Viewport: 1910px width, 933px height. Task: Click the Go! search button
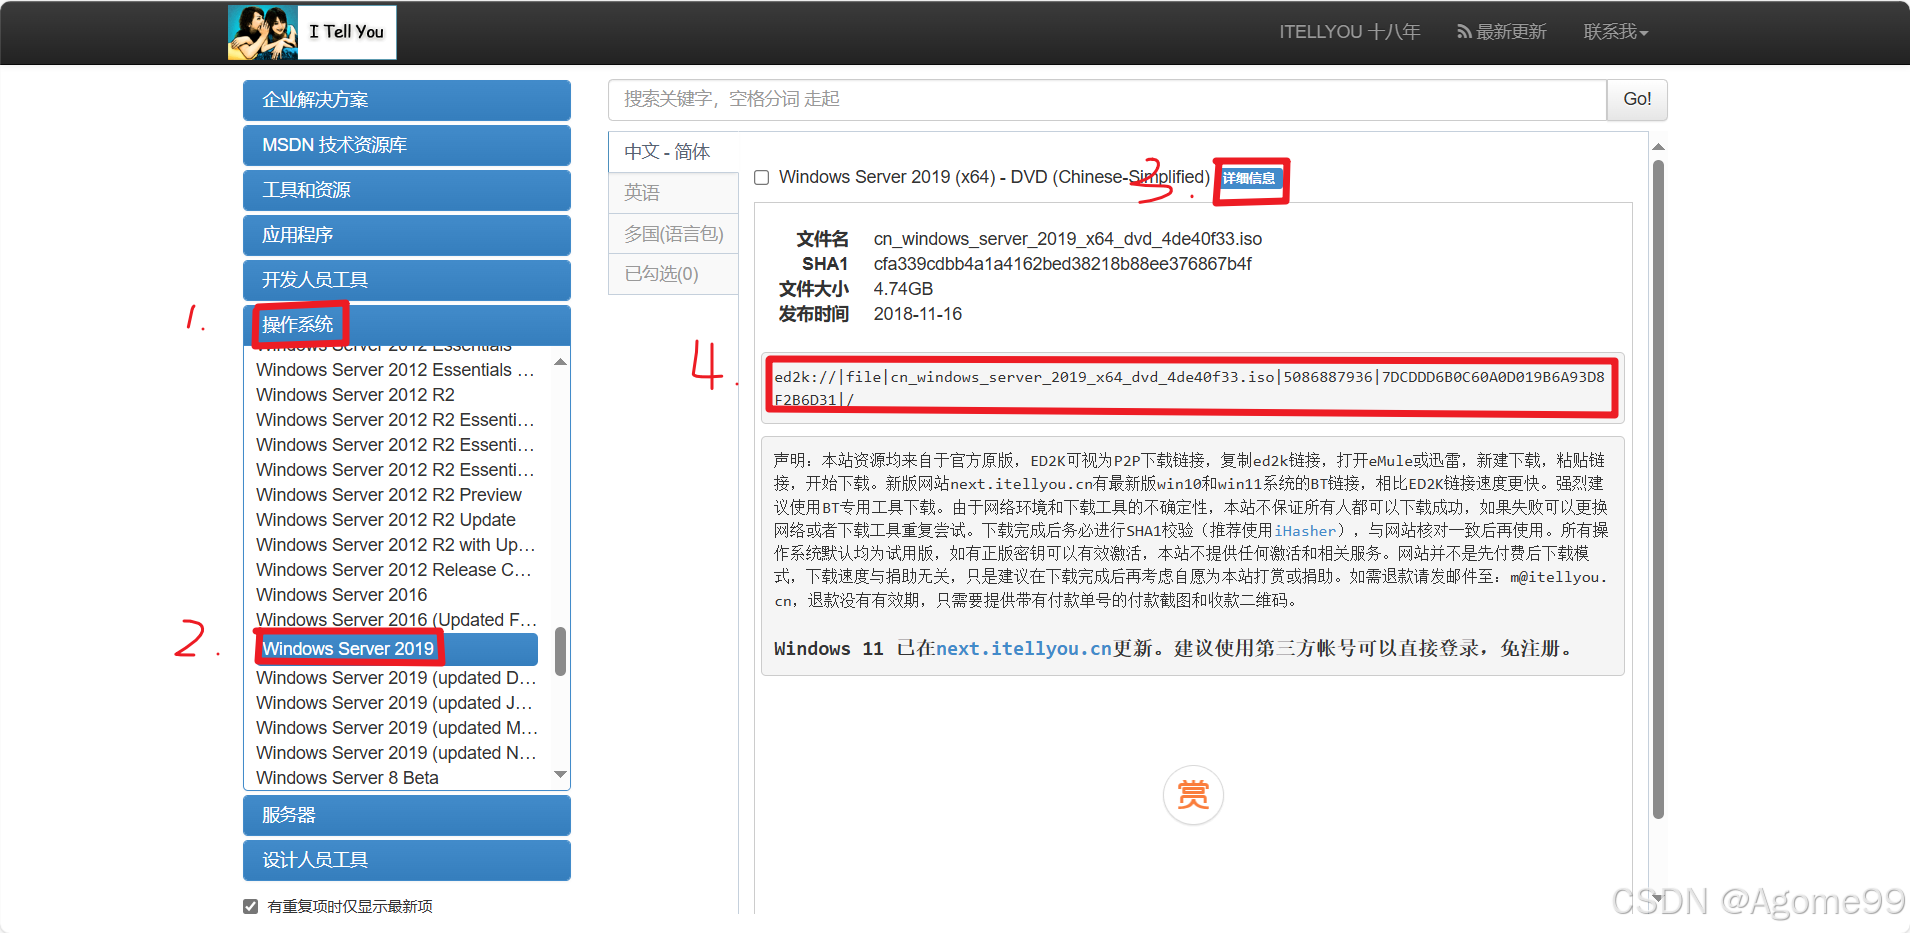coord(1637,99)
